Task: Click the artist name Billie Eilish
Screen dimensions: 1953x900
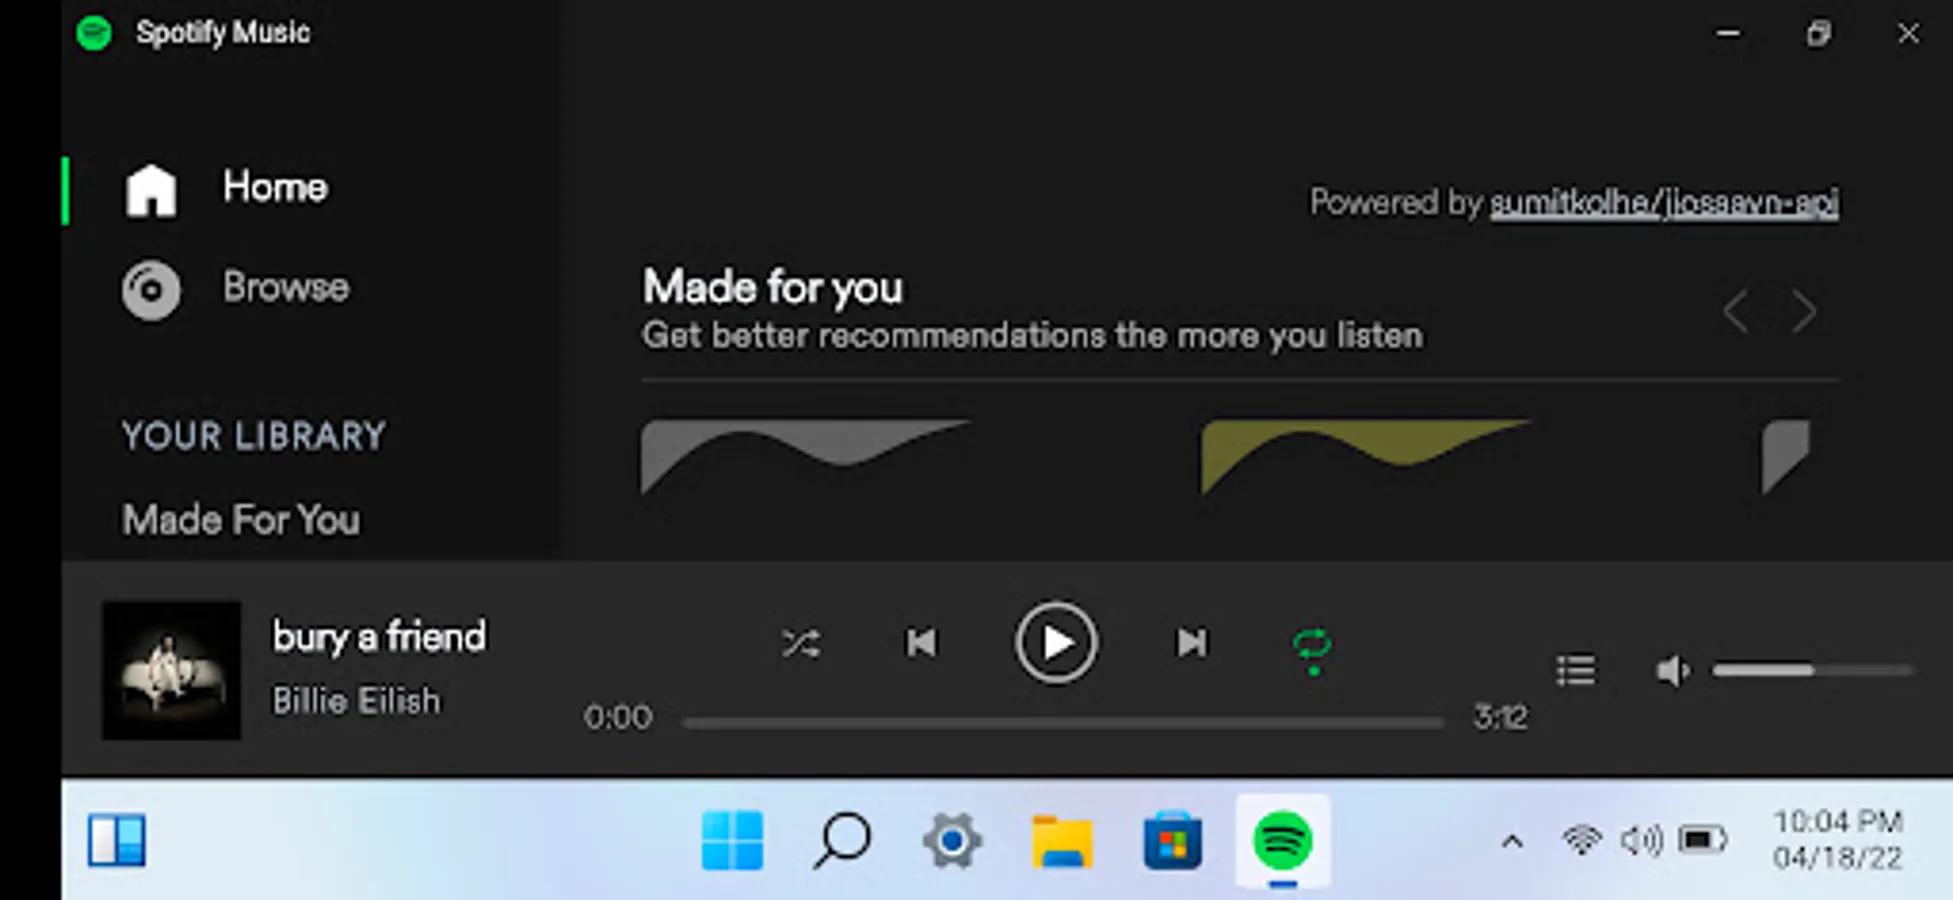Action: (356, 701)
